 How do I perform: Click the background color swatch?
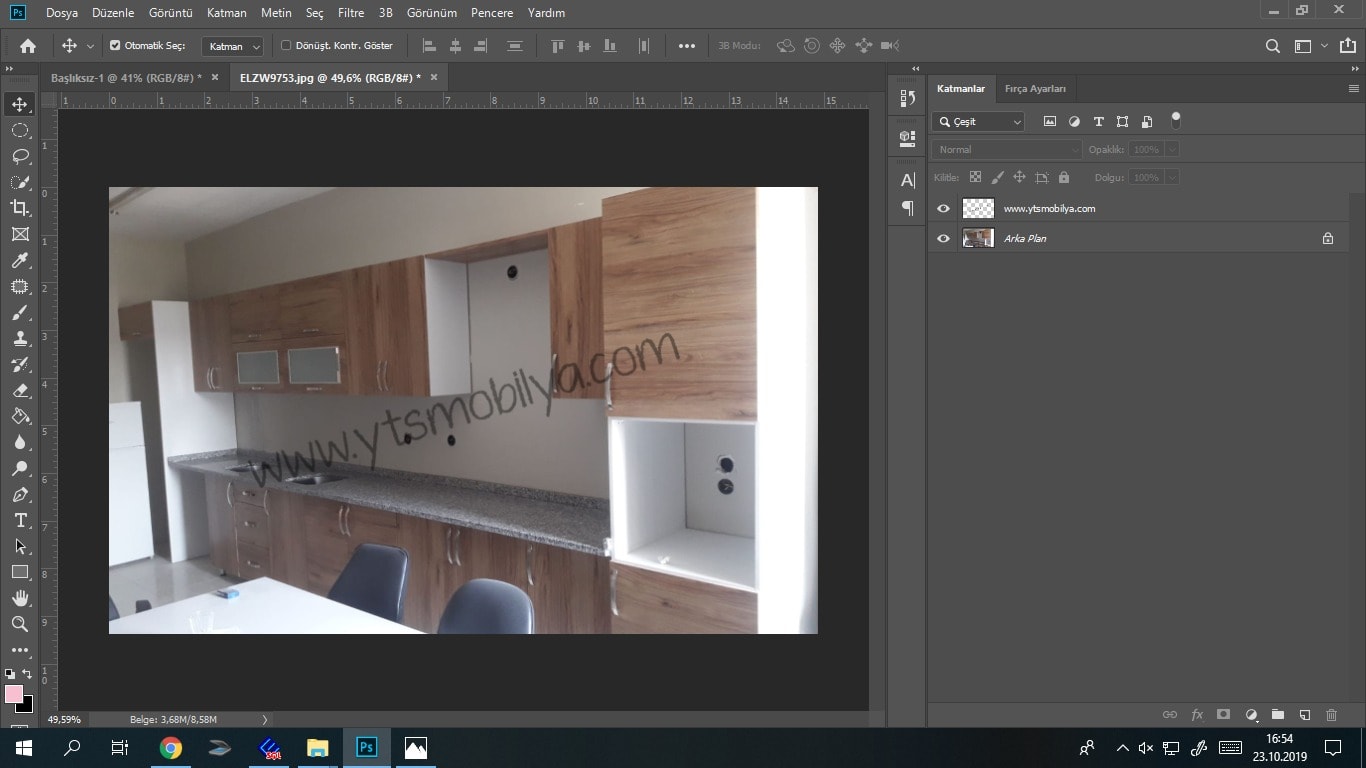26,706
